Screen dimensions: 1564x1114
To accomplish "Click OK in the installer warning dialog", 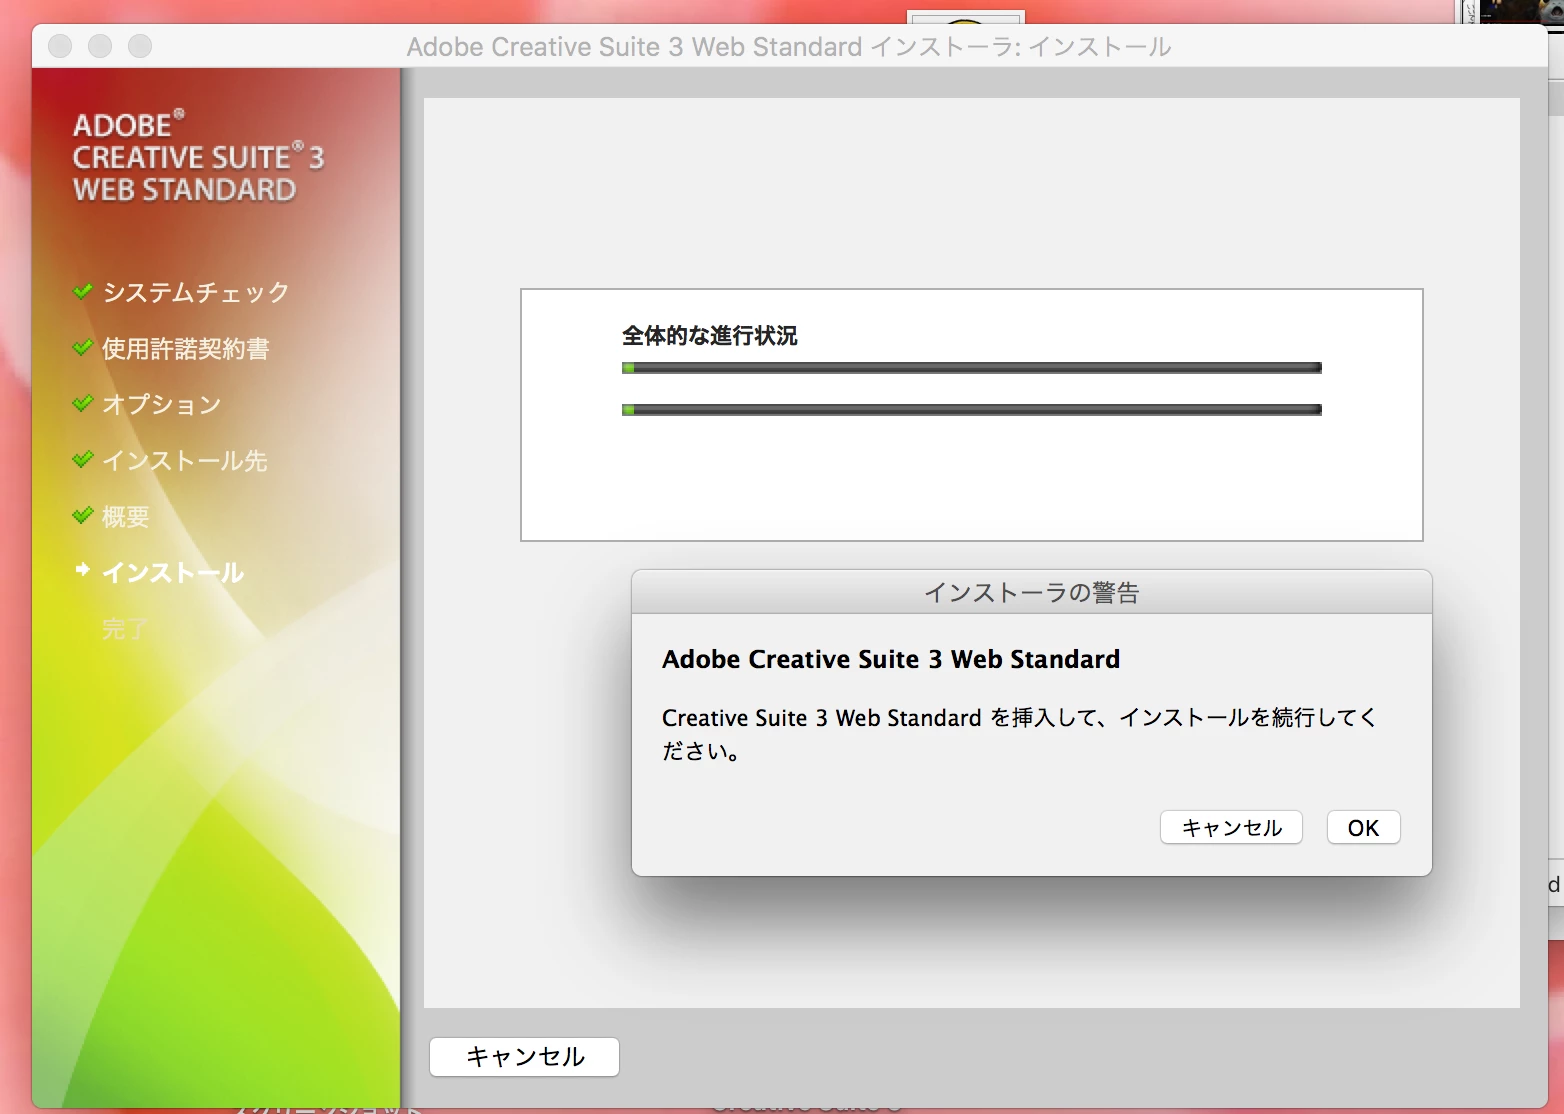I will (1363, 828).
